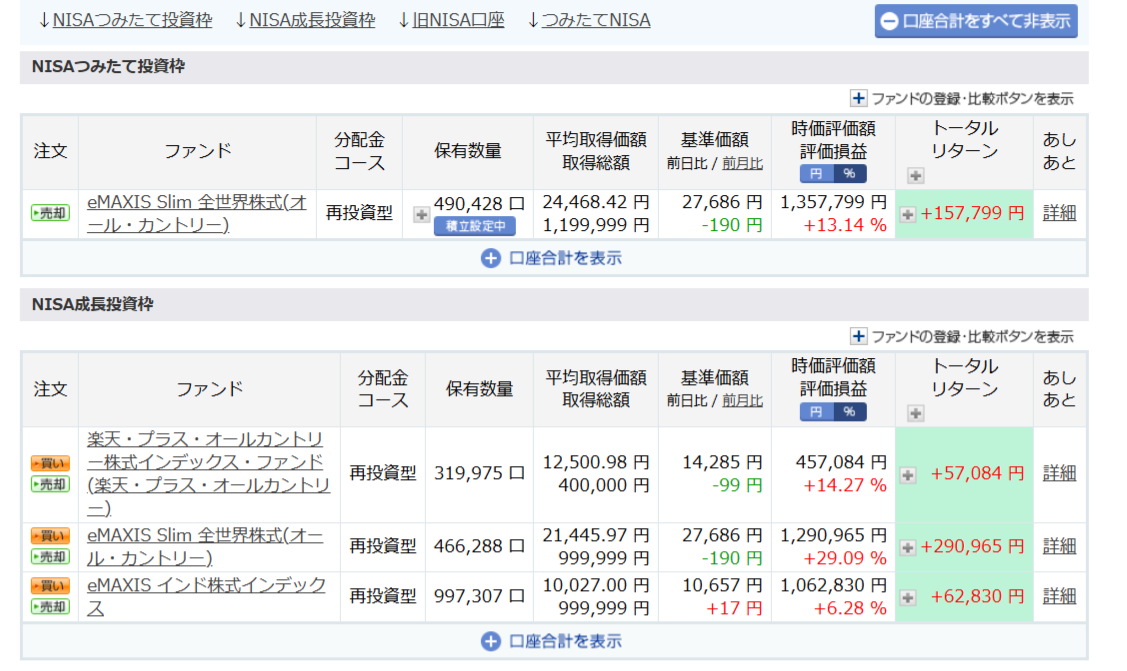Click 買い icon for eMAXIS インド株式 fund
The image size is (1127, 671).
[x=50, y=586]
